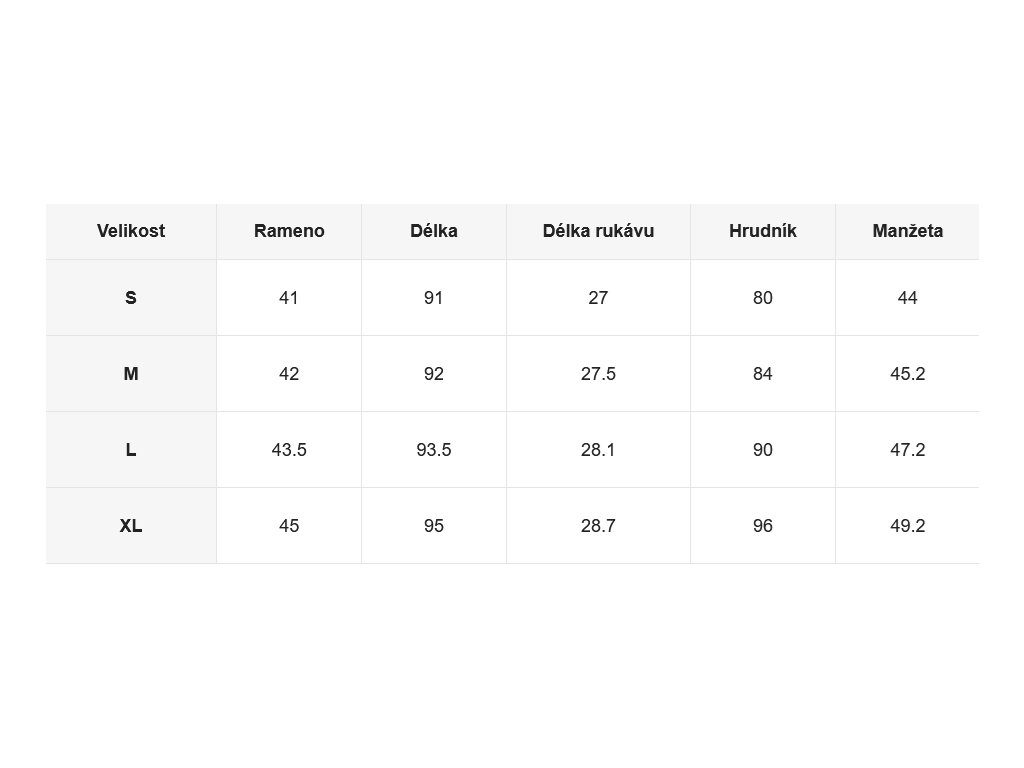Click the Délka cell showing 95

tap(434, 526)
